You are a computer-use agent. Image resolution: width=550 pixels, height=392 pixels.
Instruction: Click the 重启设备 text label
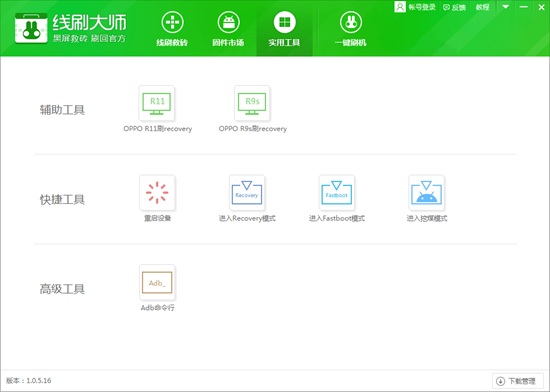[x=157, y=218]
